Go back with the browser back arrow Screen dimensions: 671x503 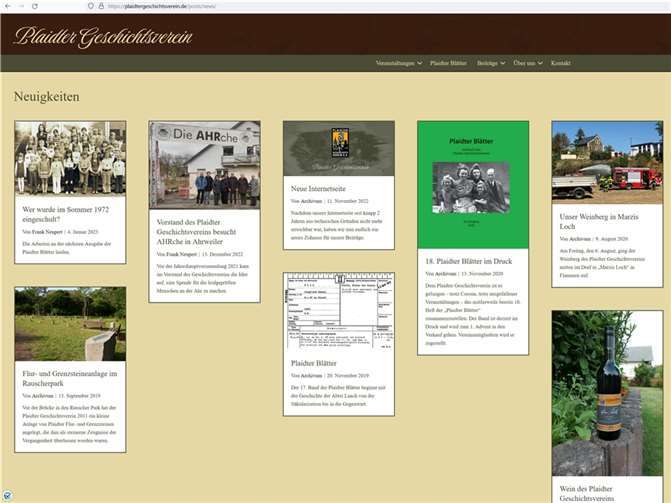(8, 6)
